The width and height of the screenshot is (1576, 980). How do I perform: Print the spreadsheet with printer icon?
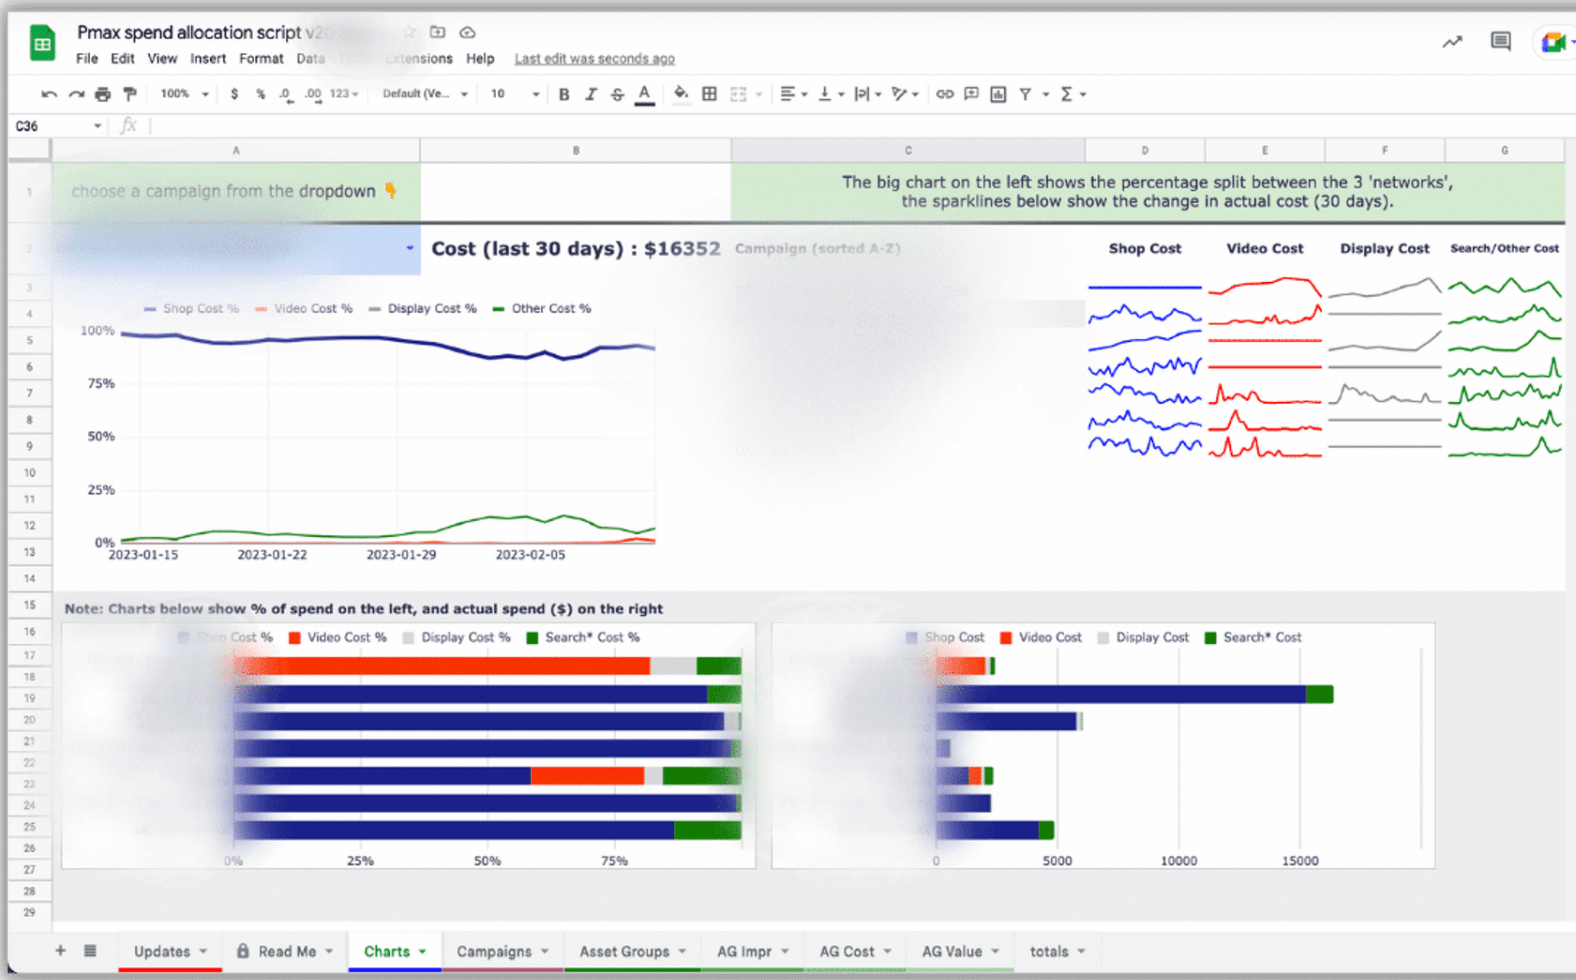coord(103,94)
